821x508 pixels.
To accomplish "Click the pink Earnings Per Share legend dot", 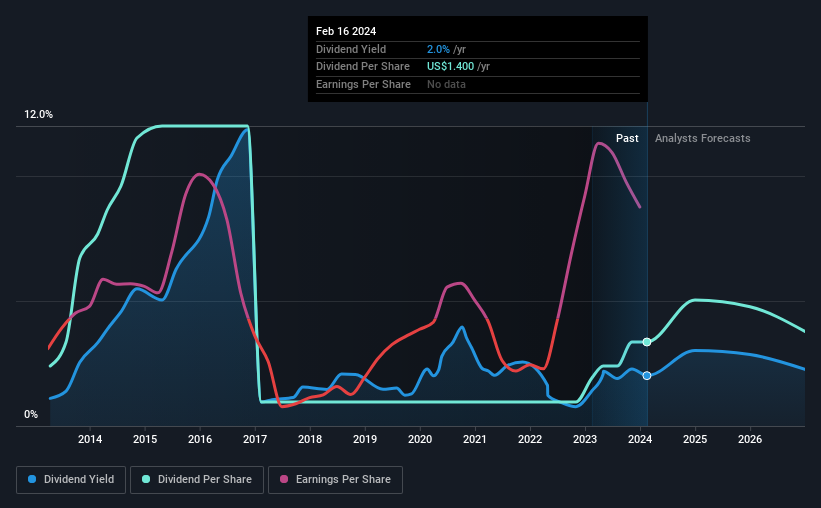I will point(284,479).
